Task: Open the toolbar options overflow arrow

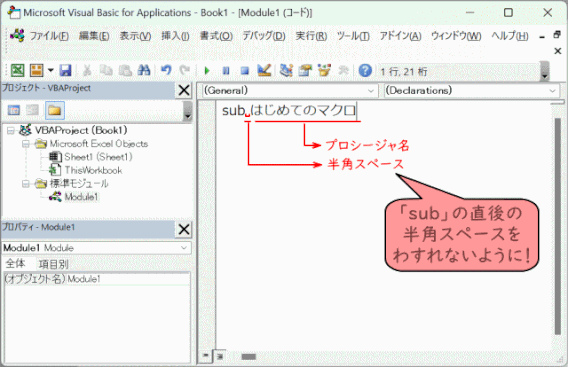Action: click(545, 71)
